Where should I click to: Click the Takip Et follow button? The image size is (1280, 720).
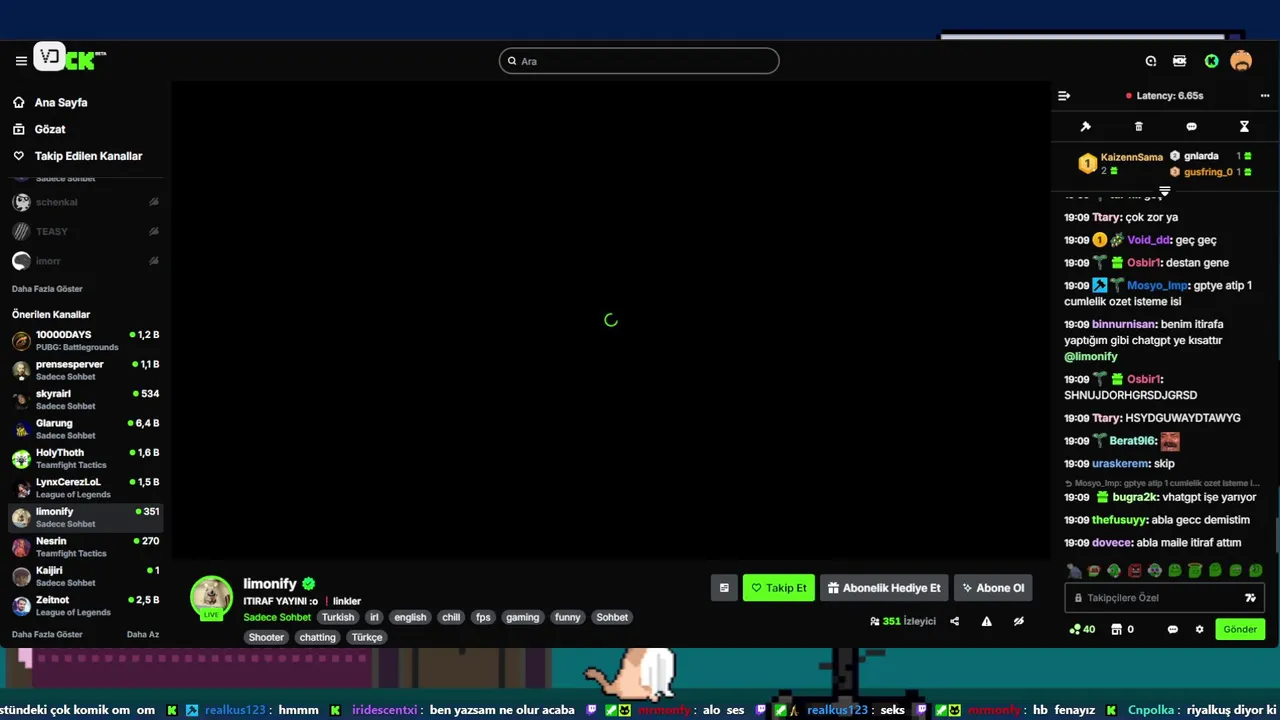[779, 588]
